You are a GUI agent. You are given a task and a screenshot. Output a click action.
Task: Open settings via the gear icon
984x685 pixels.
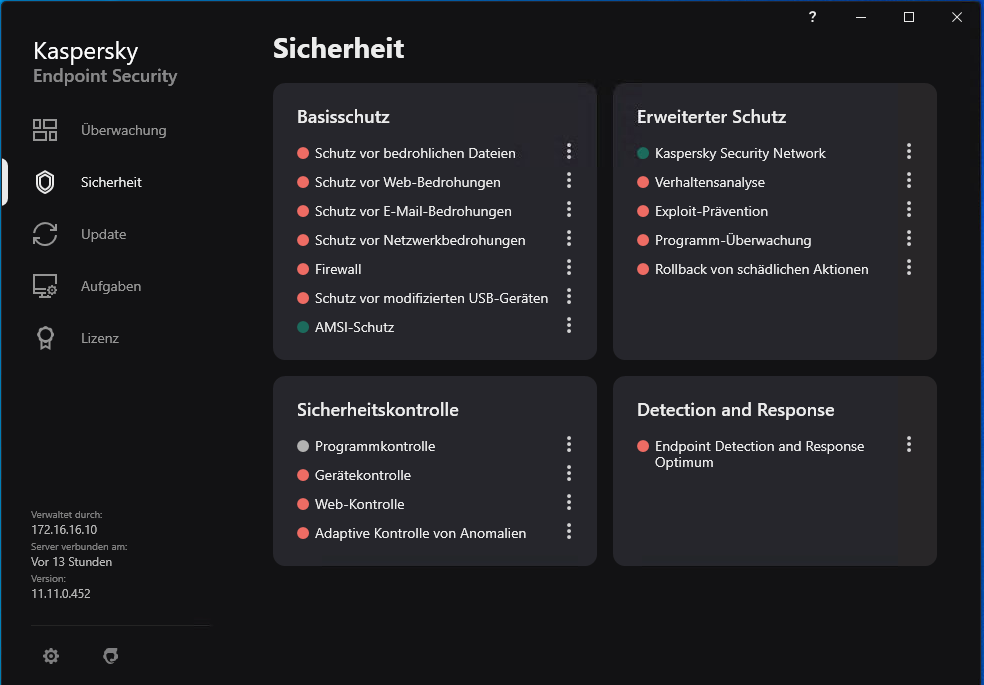click(51, 656)
